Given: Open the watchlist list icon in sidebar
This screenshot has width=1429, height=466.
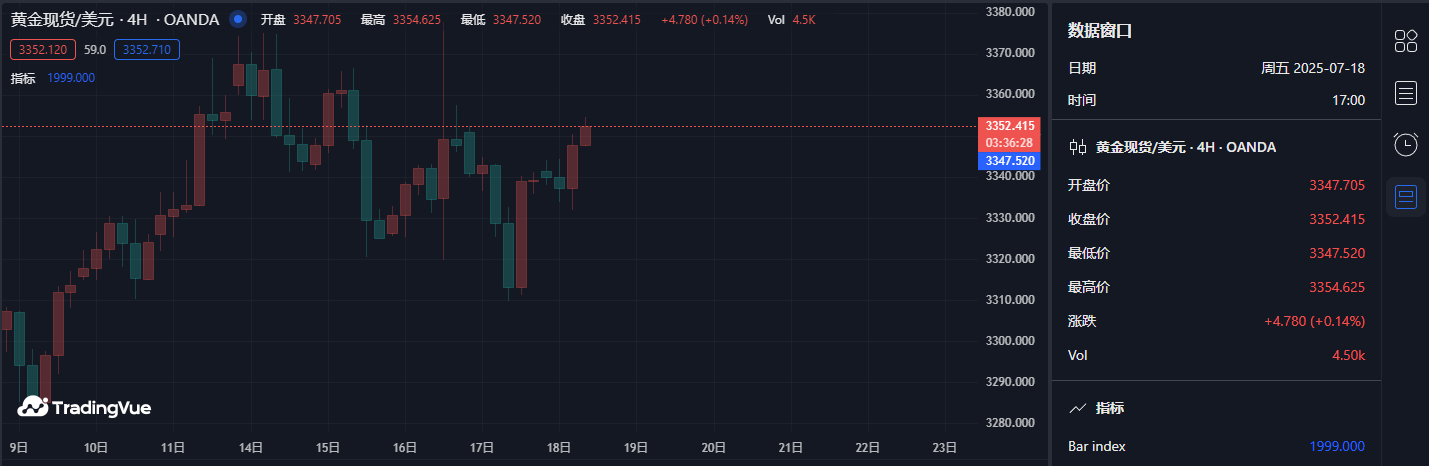Looking at the screenshot, I should 1406,93.
